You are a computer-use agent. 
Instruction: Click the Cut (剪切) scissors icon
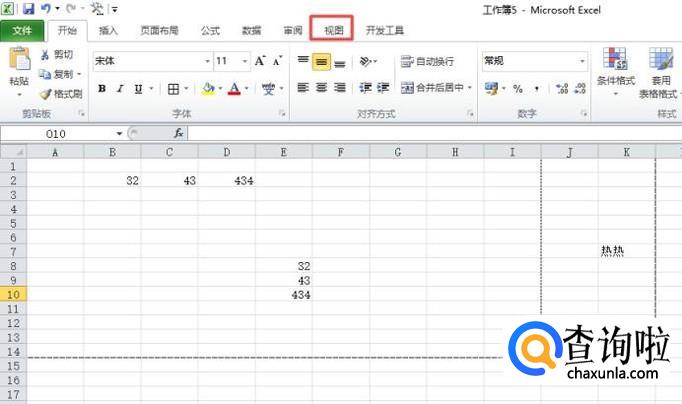(x=45, y=54)
